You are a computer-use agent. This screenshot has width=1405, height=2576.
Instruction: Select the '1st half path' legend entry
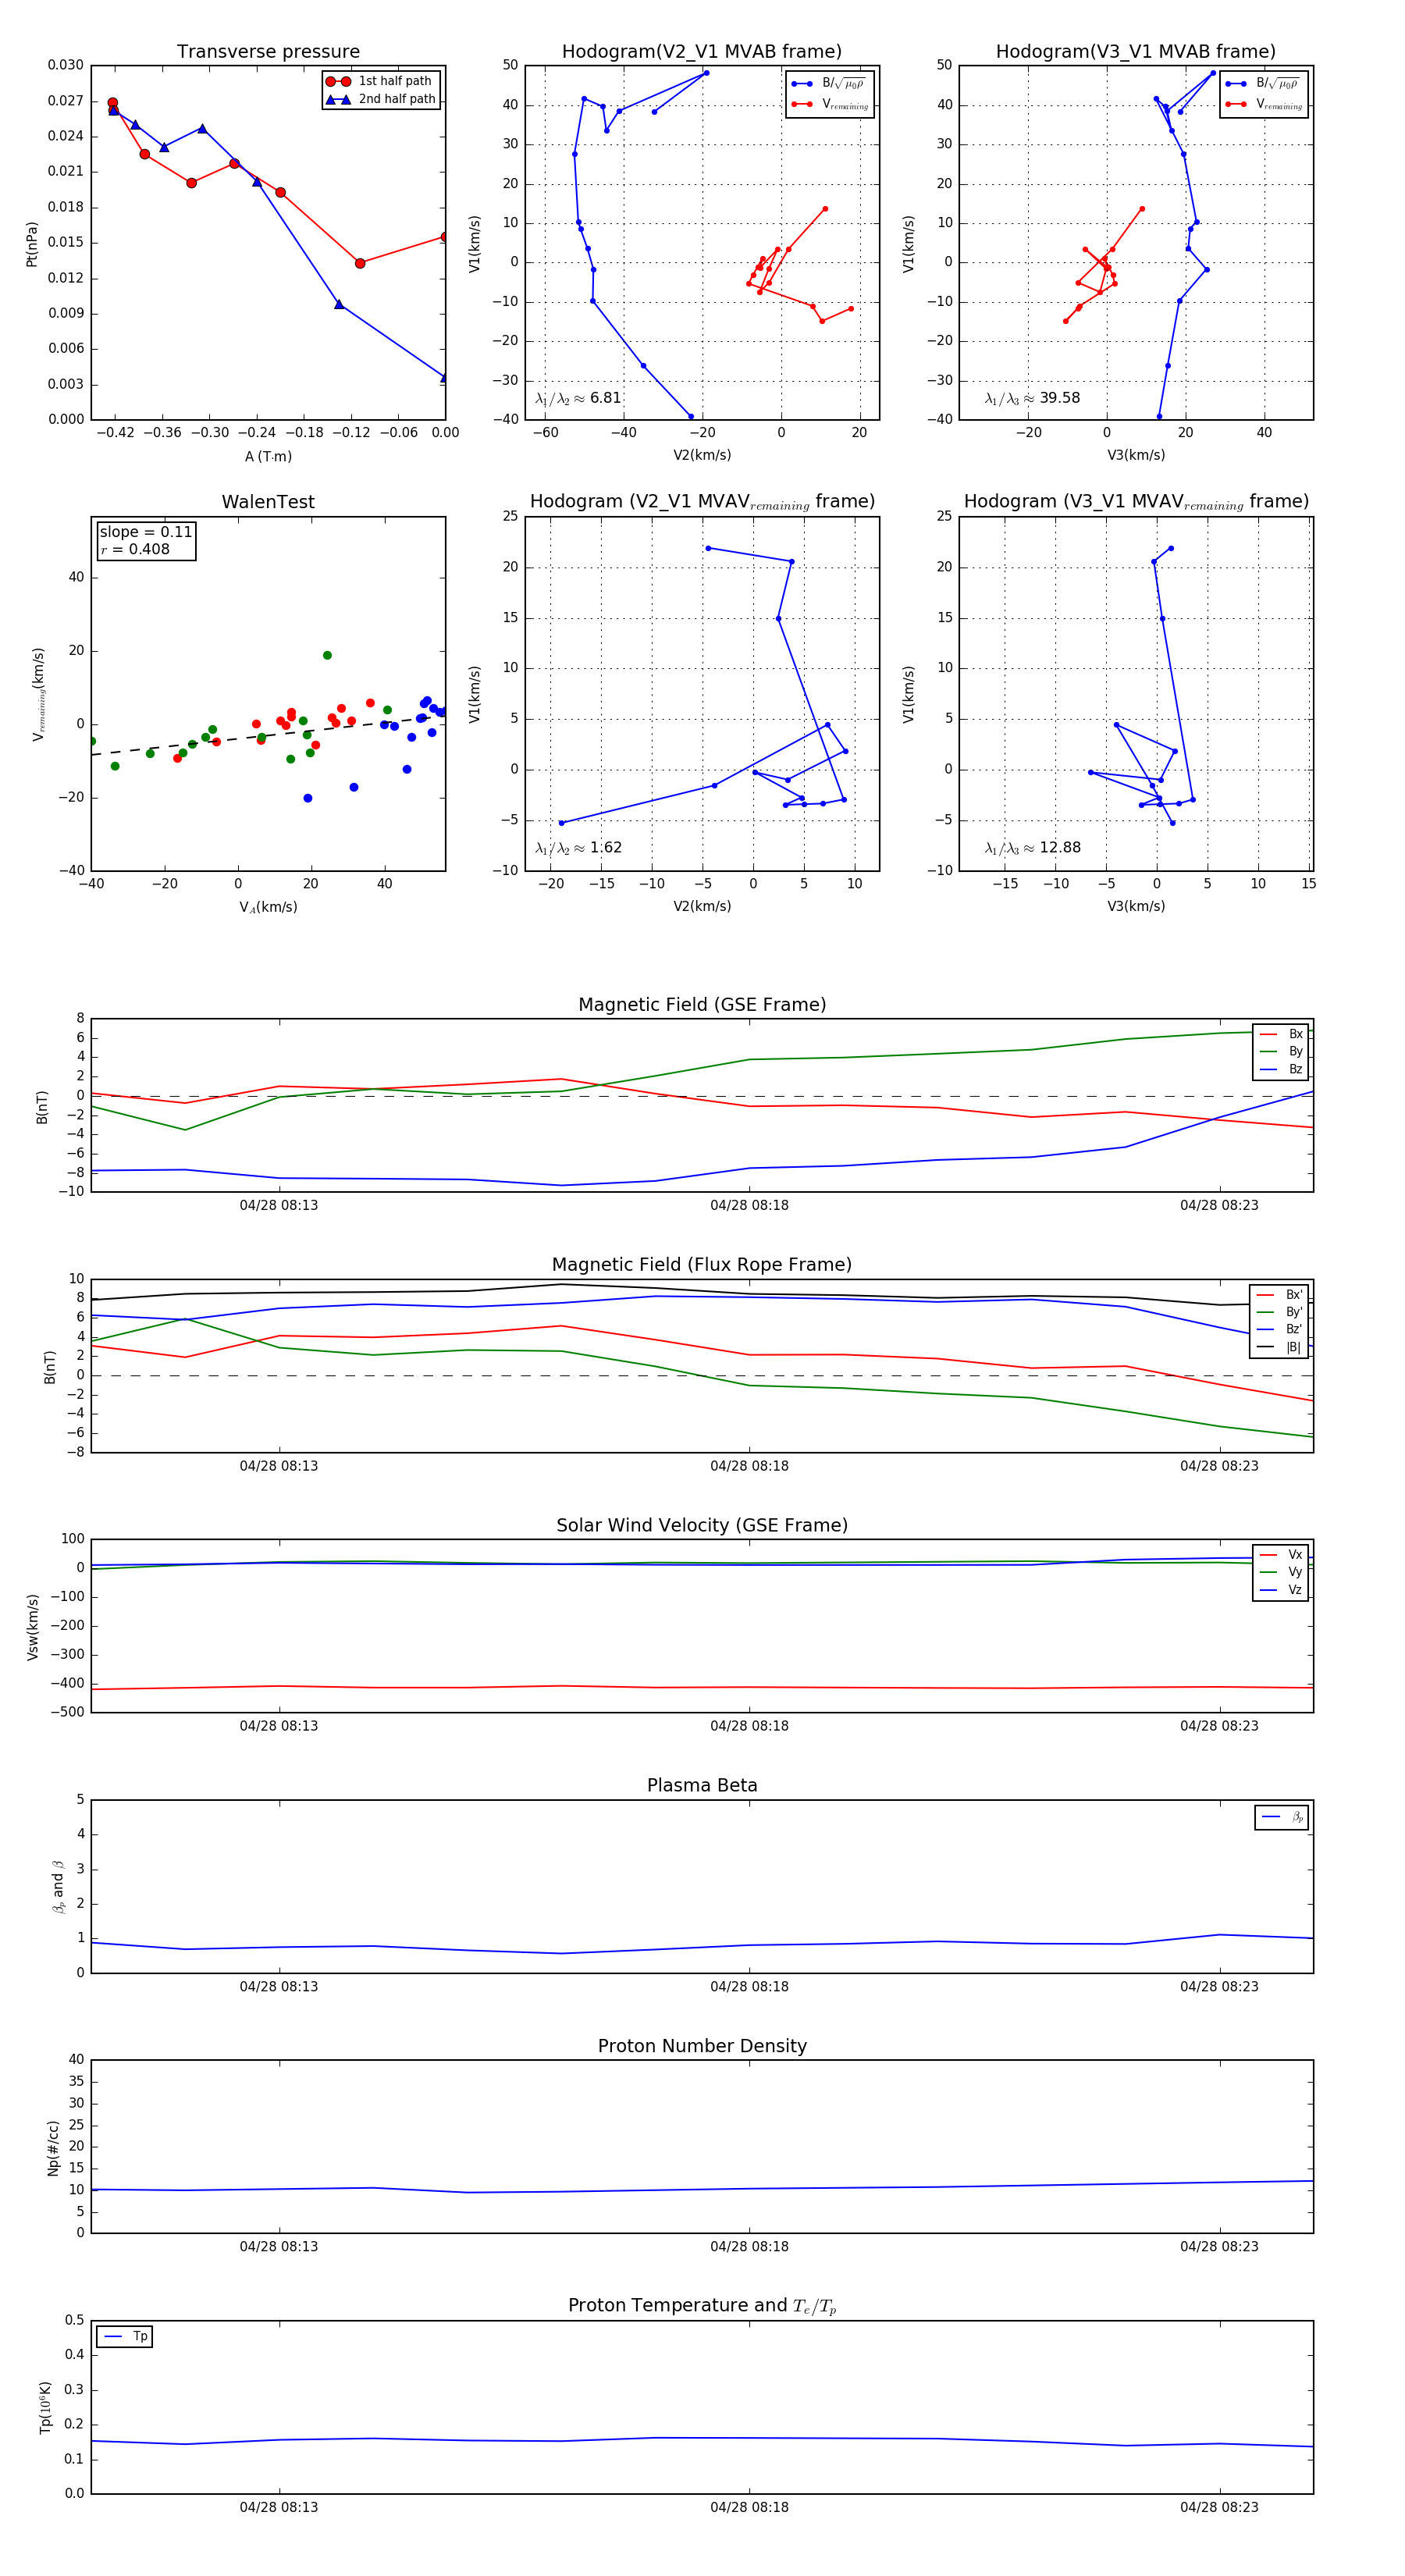(x=380, y=81)
